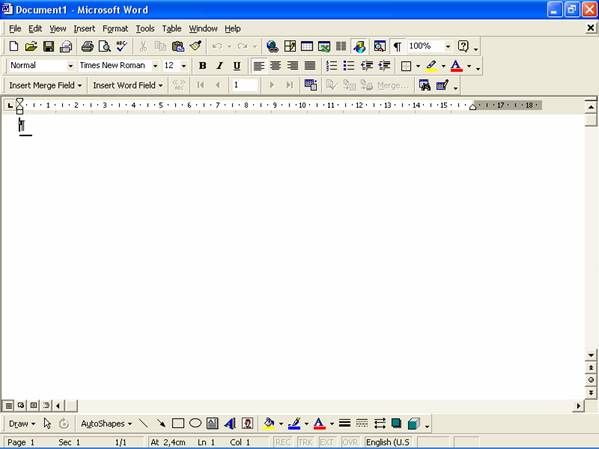This screenshot has width=599, height=449.
Task: Create a new blank document
Action: click(x=13, y=47)
